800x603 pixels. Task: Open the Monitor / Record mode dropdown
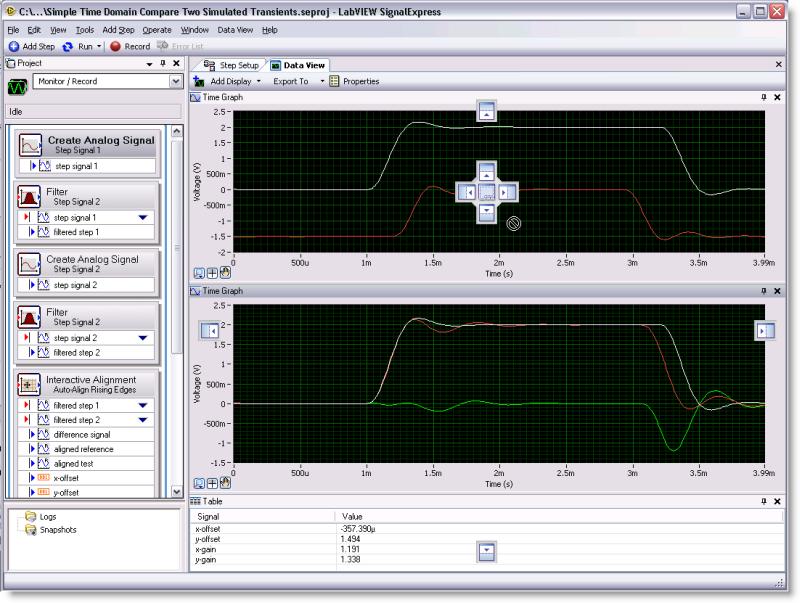click(x=176, y=81)
